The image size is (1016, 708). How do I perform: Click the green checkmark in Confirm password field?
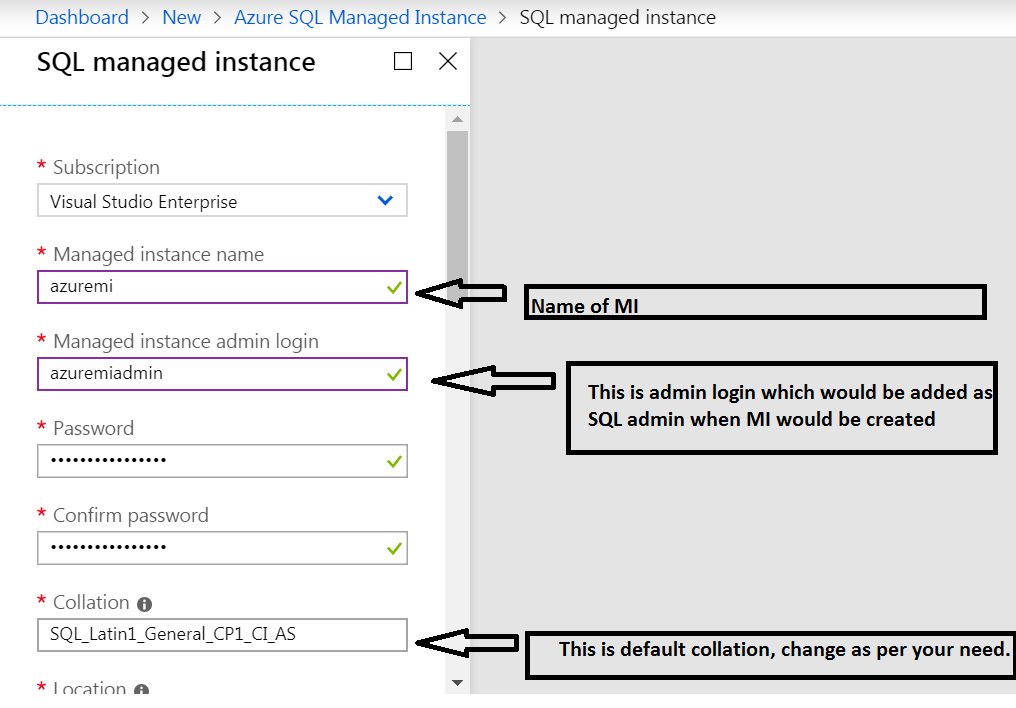394,549
